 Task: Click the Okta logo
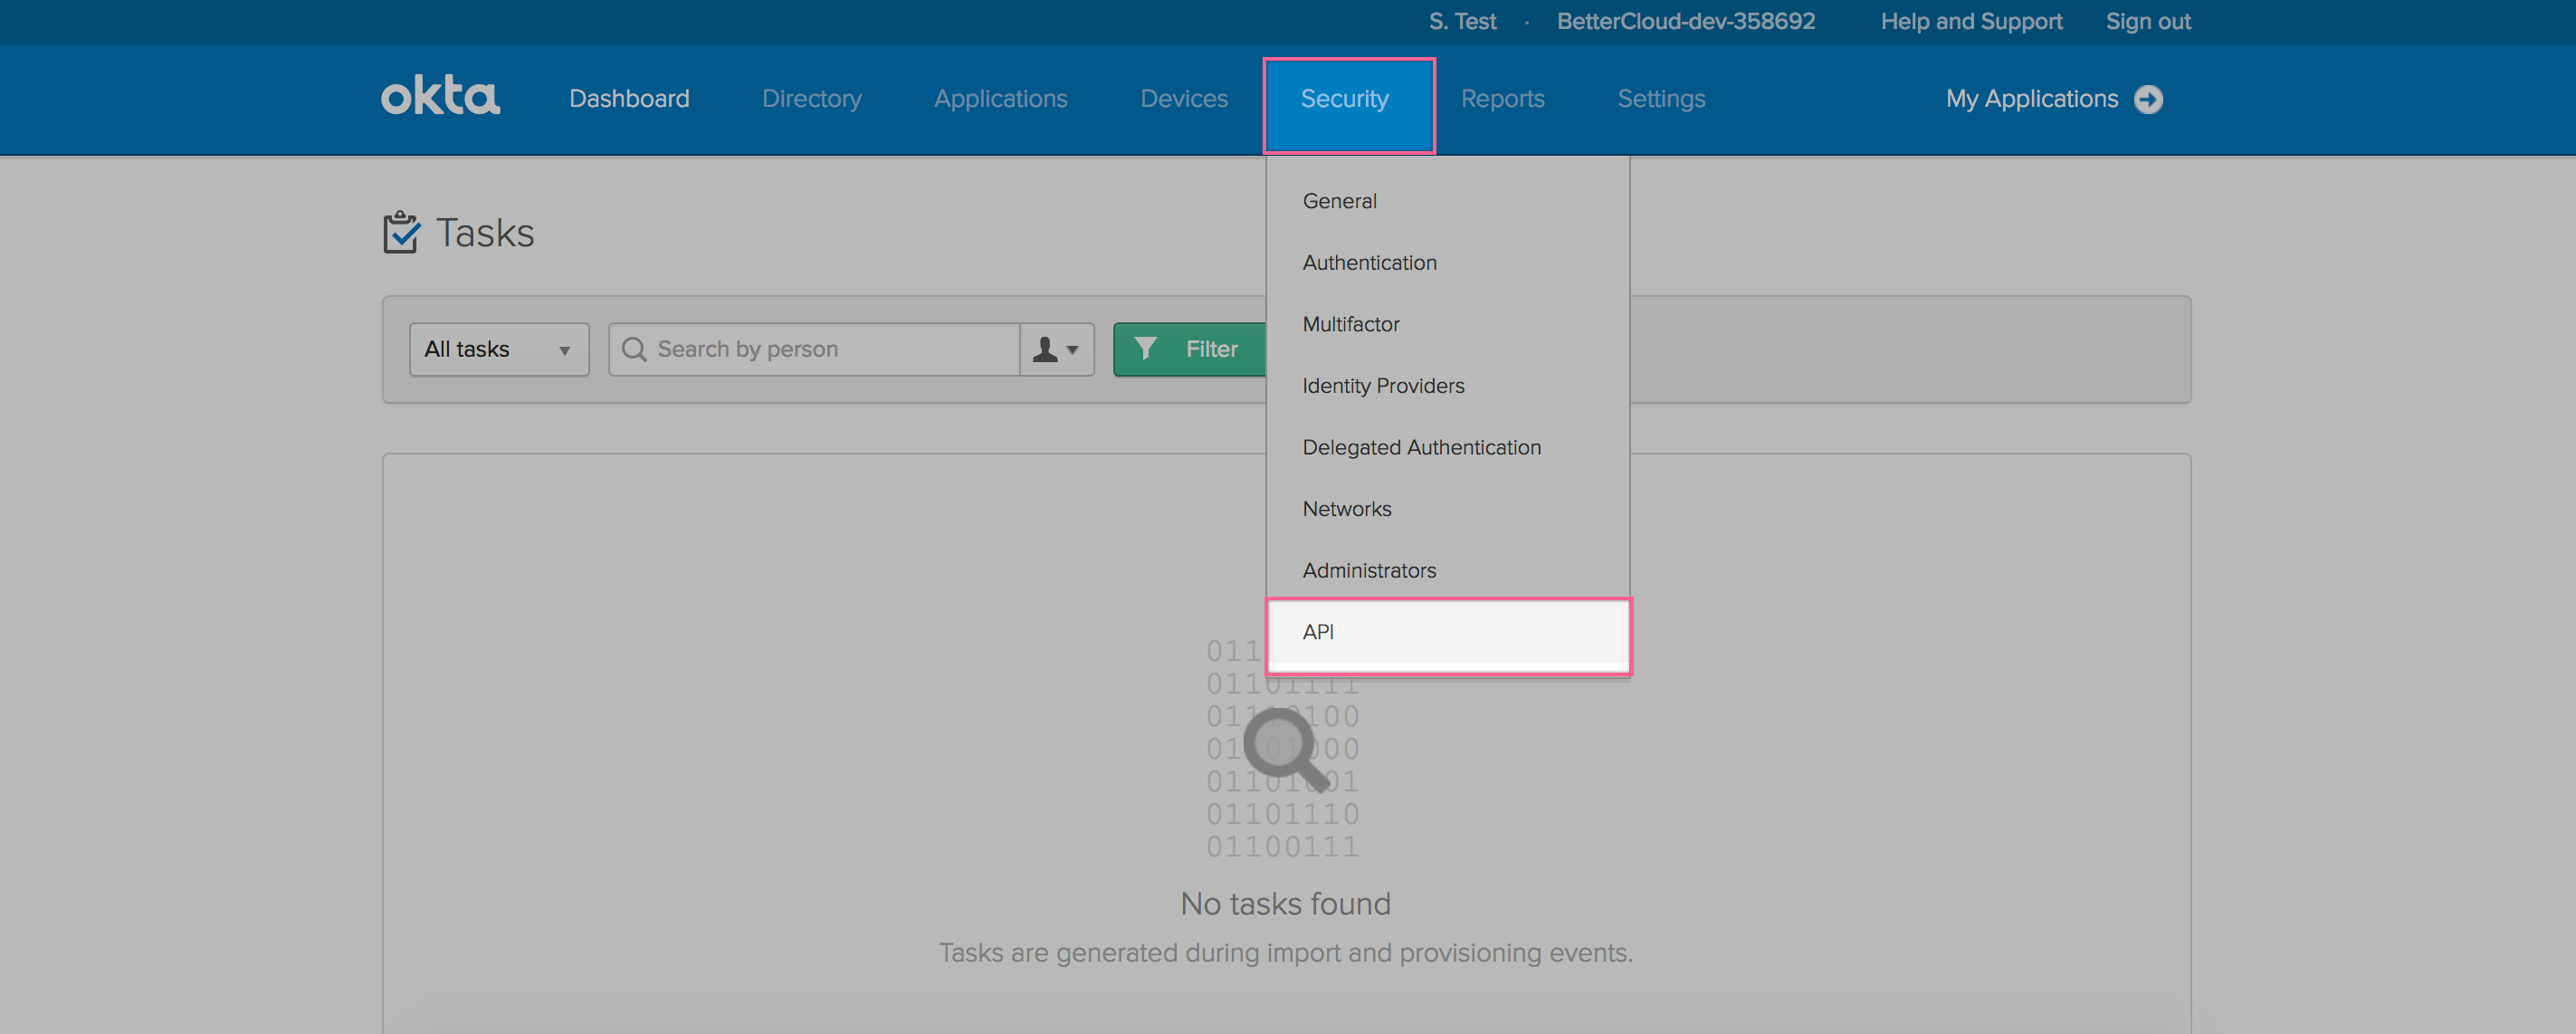440,95
